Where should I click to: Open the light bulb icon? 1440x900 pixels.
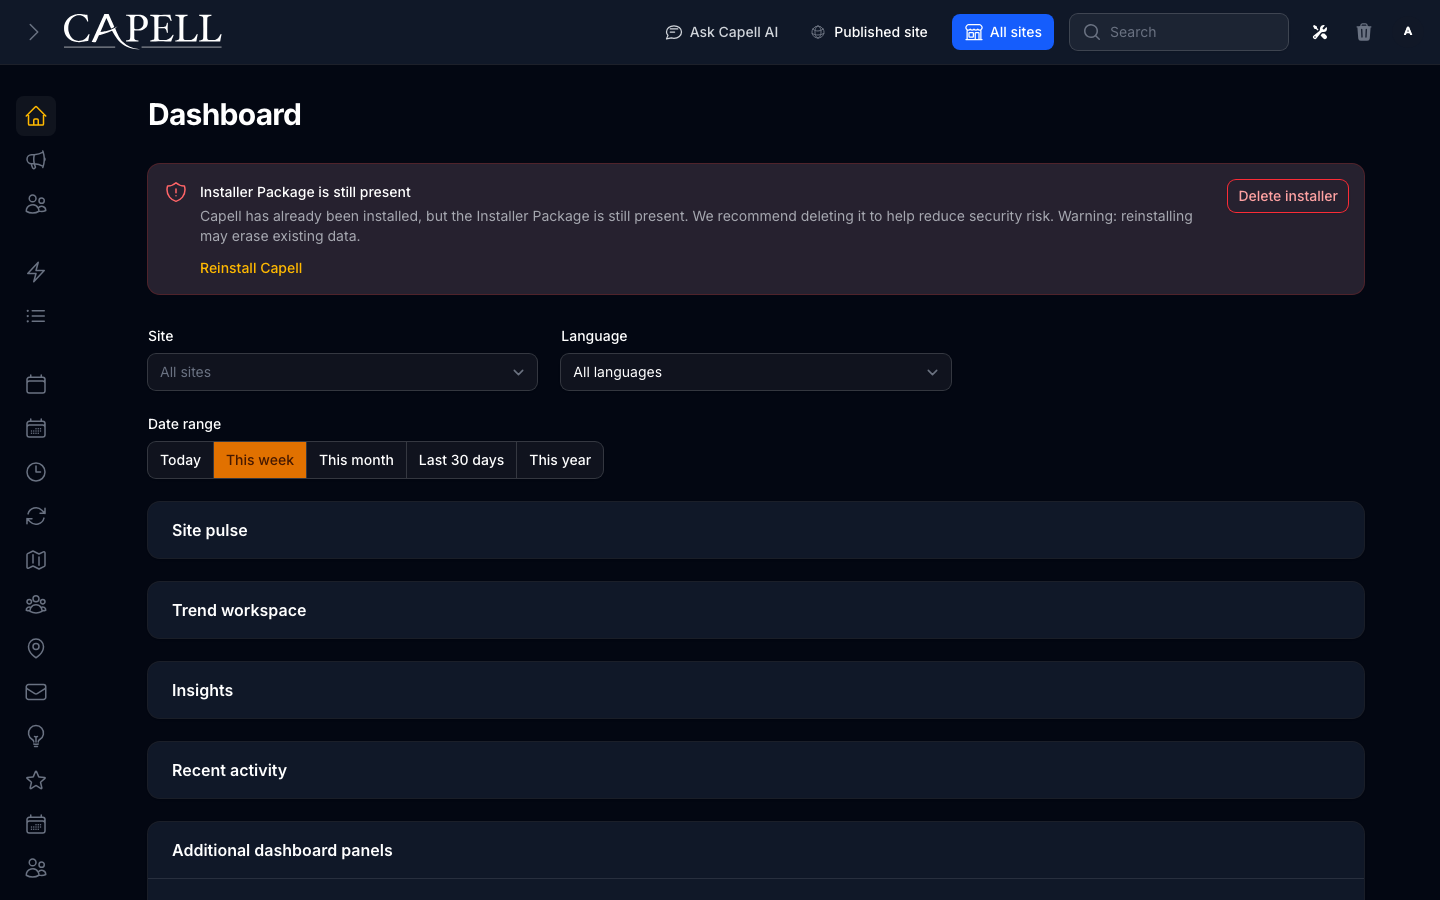36,736
